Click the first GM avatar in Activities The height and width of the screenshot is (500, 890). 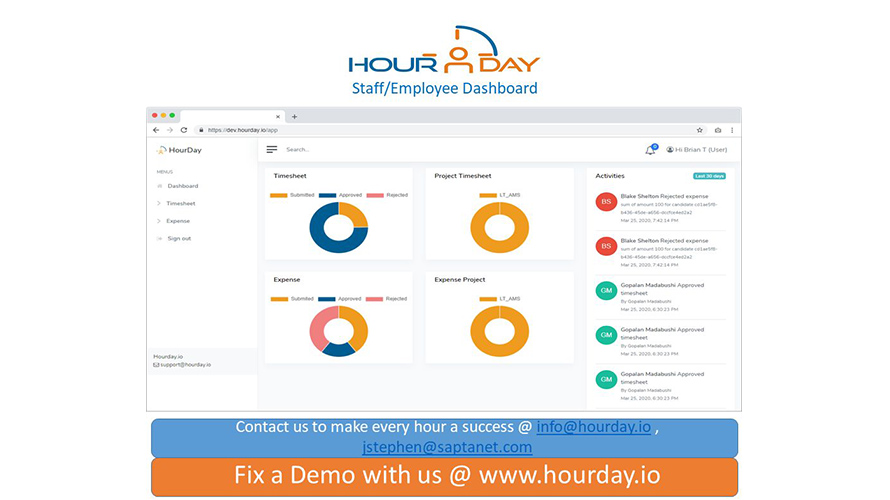606,291
